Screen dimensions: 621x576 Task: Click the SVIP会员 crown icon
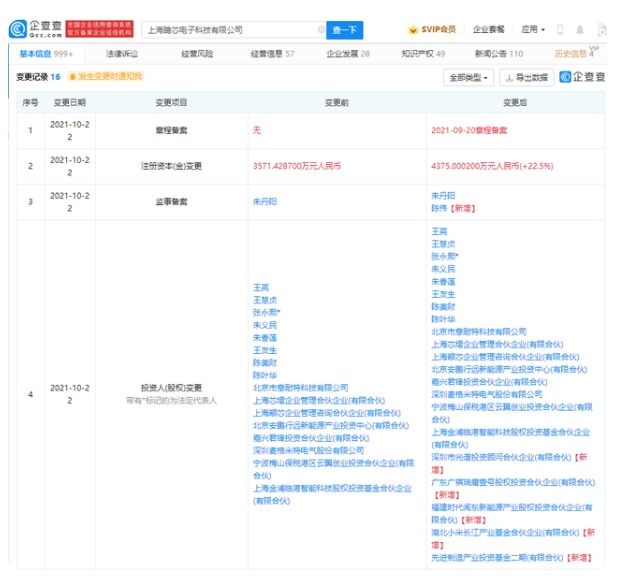413,30
